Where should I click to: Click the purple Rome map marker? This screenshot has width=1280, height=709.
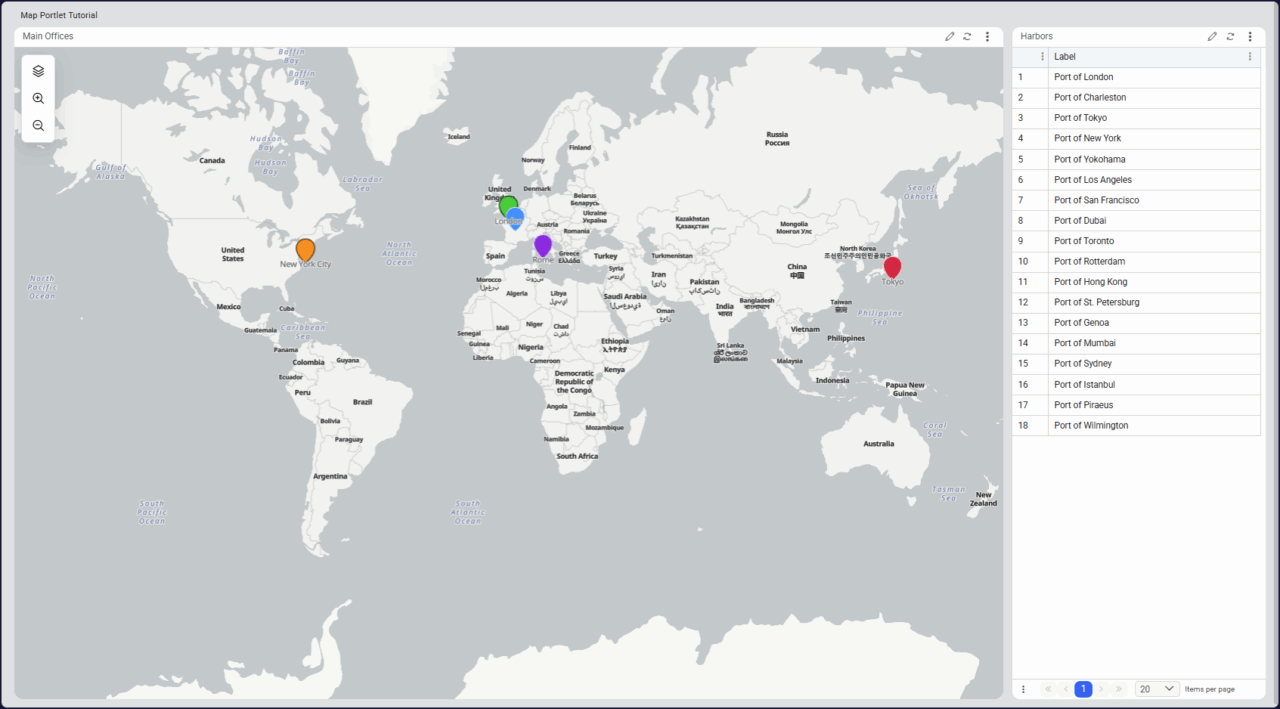pyautogui.click(x=543, y=244)
